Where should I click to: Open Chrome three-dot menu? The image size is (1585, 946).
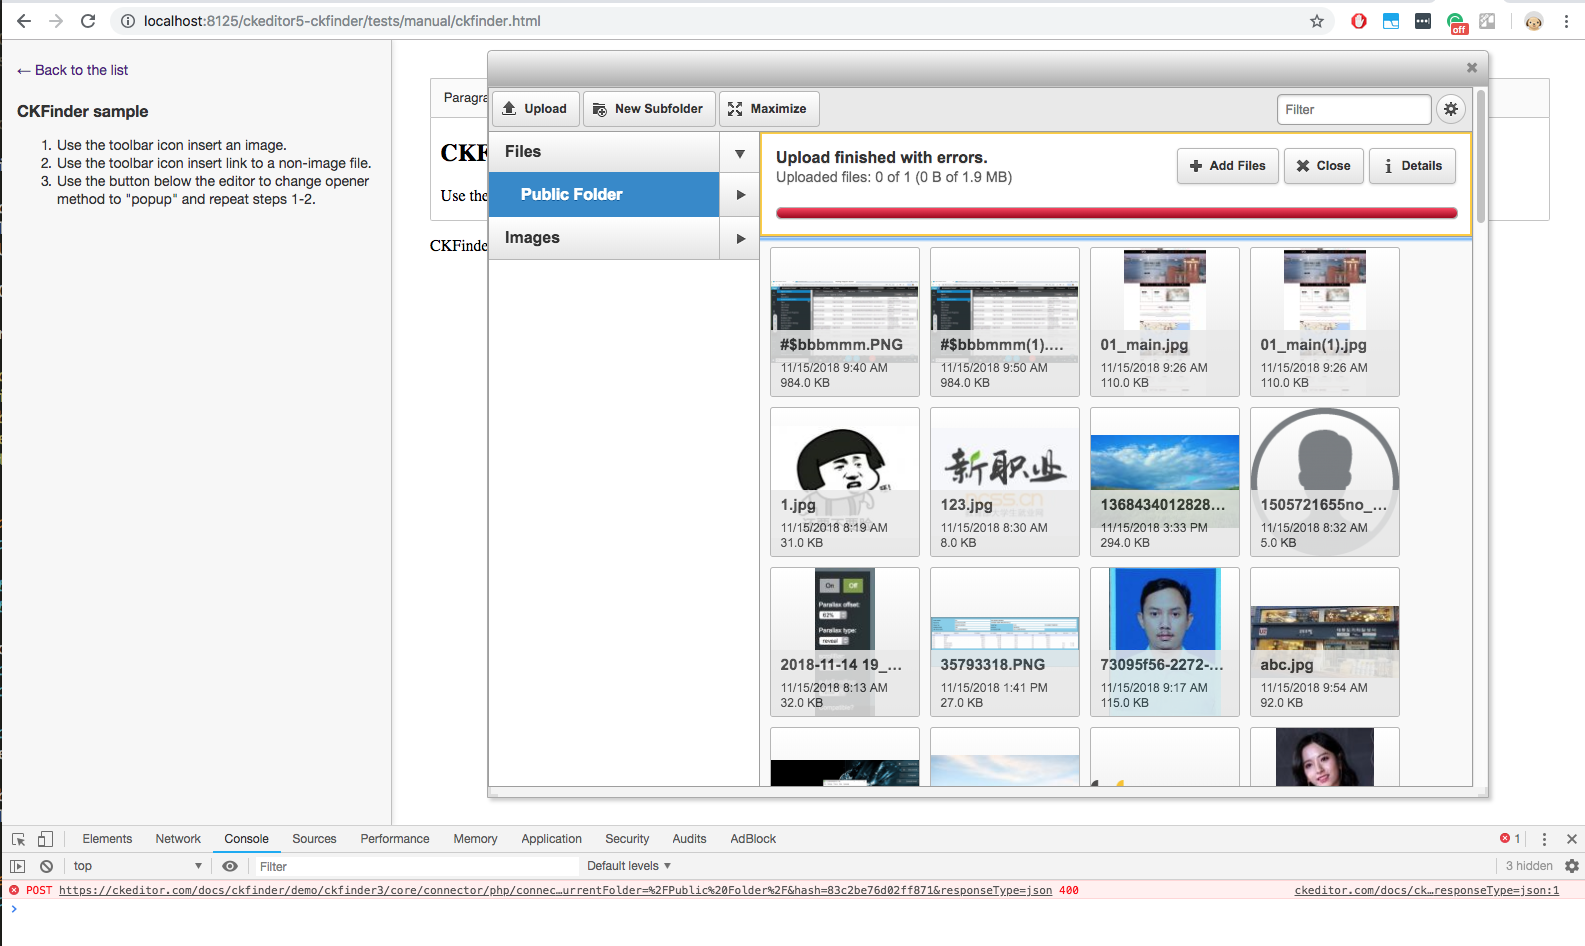tap(1567, 21)
